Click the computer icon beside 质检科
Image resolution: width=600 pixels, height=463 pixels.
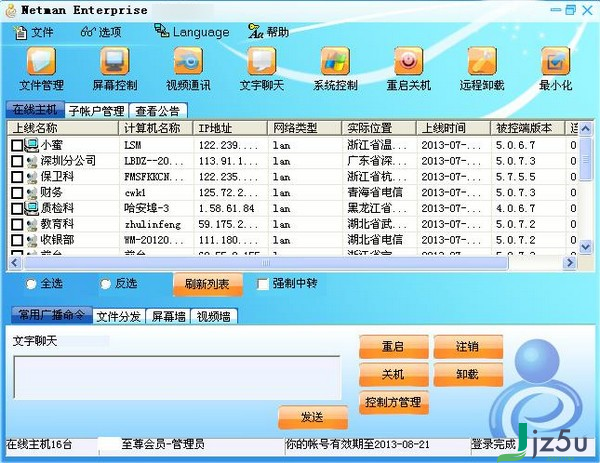(32, 208)
